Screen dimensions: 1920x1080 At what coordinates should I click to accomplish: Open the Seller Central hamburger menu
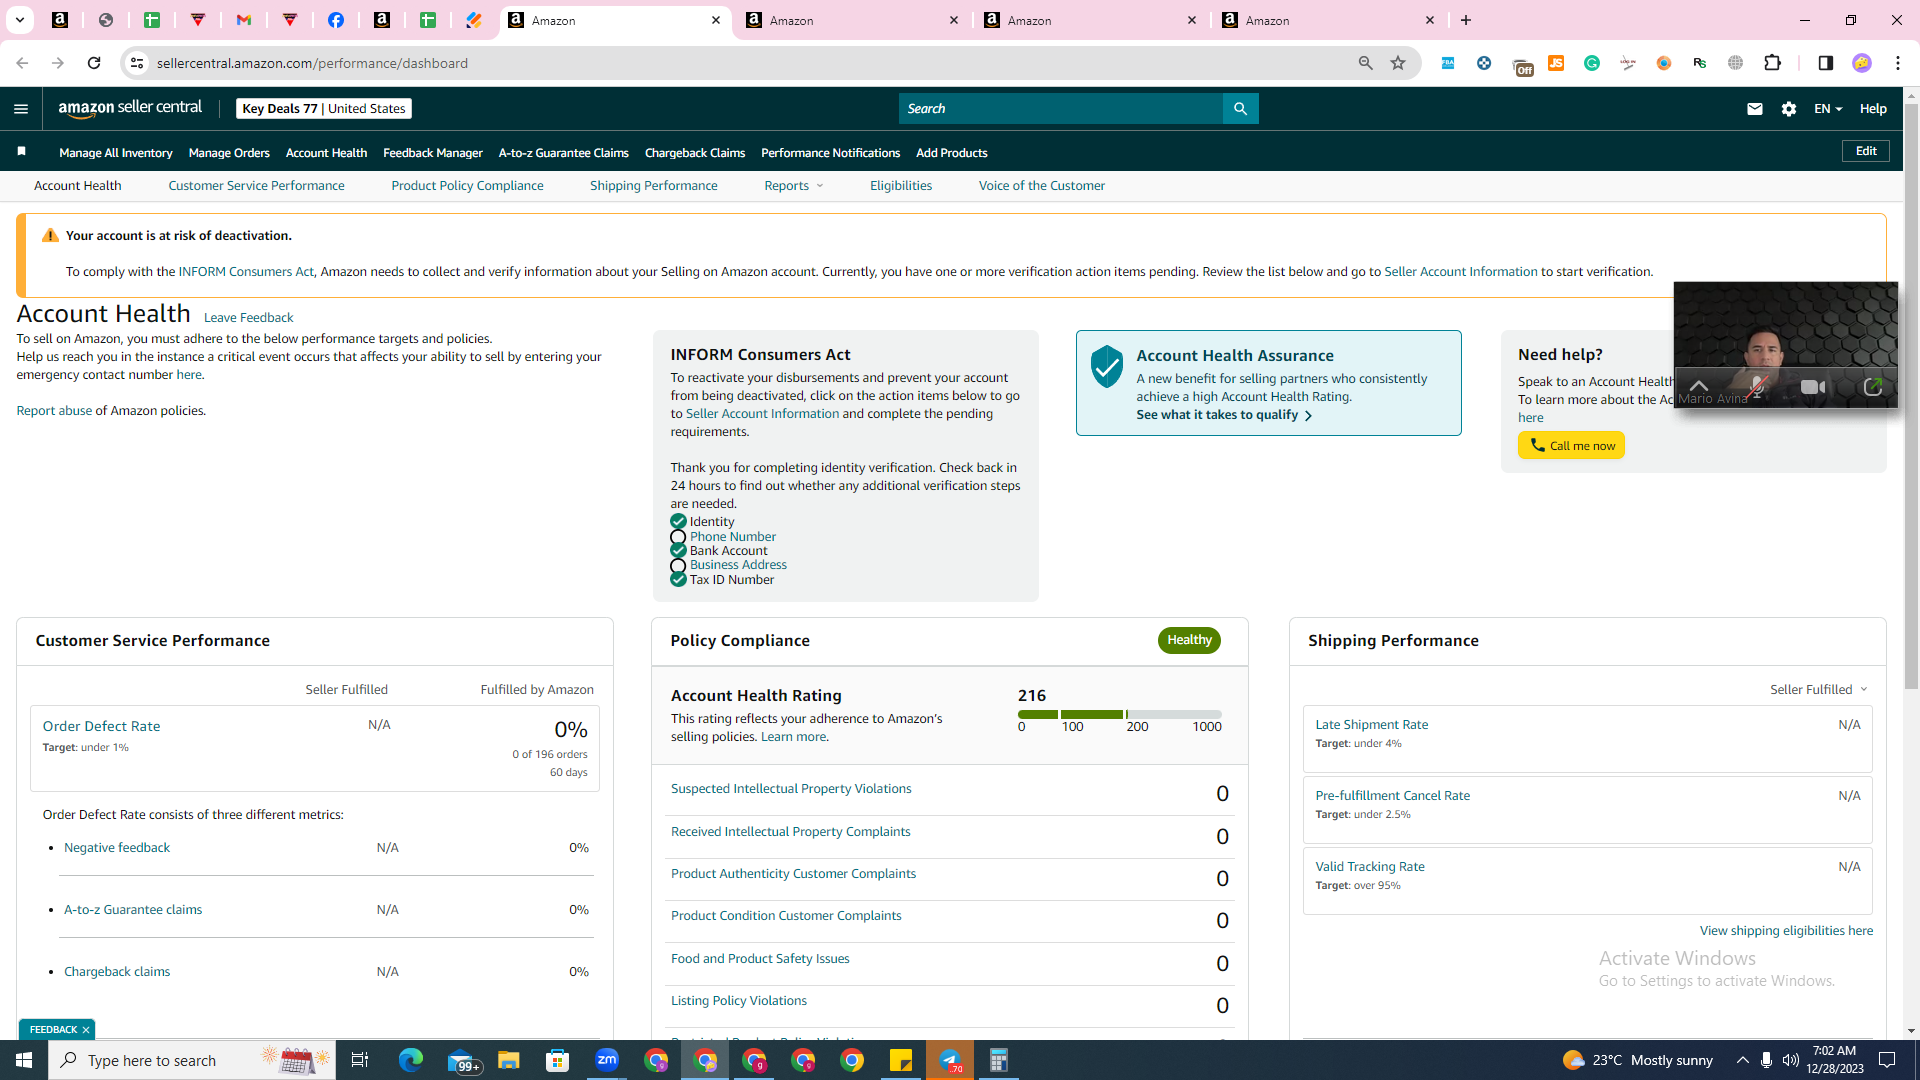tap(21, 109)
